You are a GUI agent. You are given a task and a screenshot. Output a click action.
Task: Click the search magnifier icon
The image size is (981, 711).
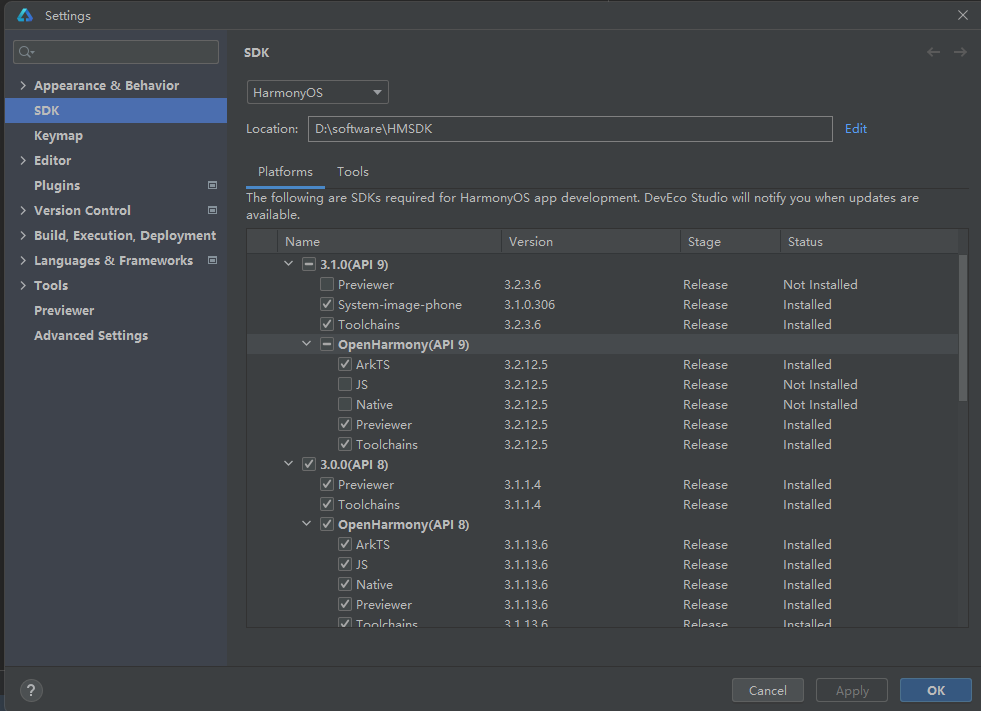coord(26,52)
